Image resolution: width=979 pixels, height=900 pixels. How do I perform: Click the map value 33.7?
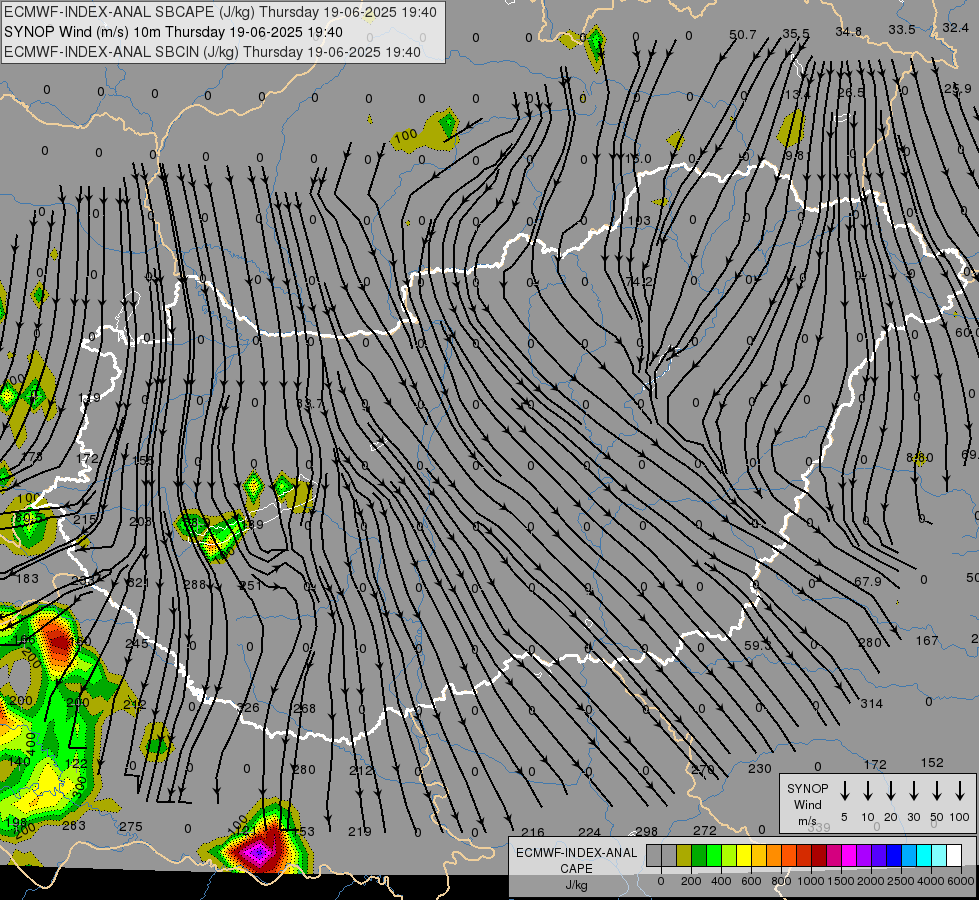pos(310,404)
